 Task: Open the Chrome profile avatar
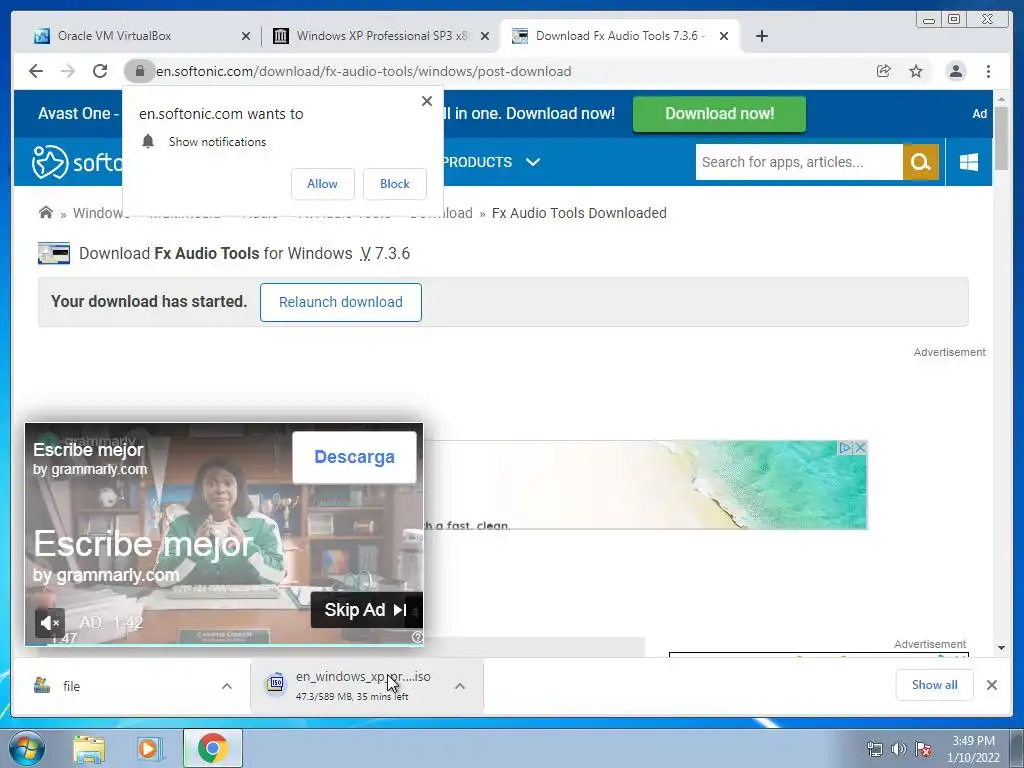955,71
